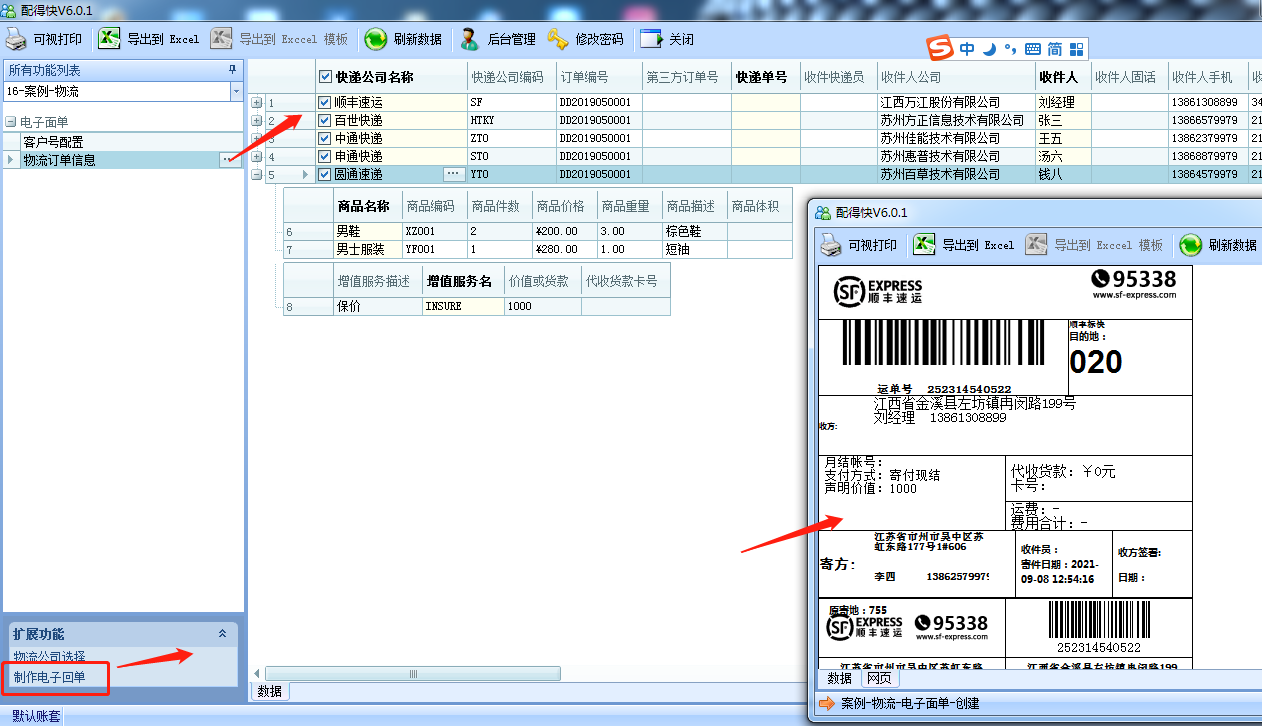Click the 制作电子回单 link
The height and width of the screenshot is (726, 1262).
tap(49, 677)
